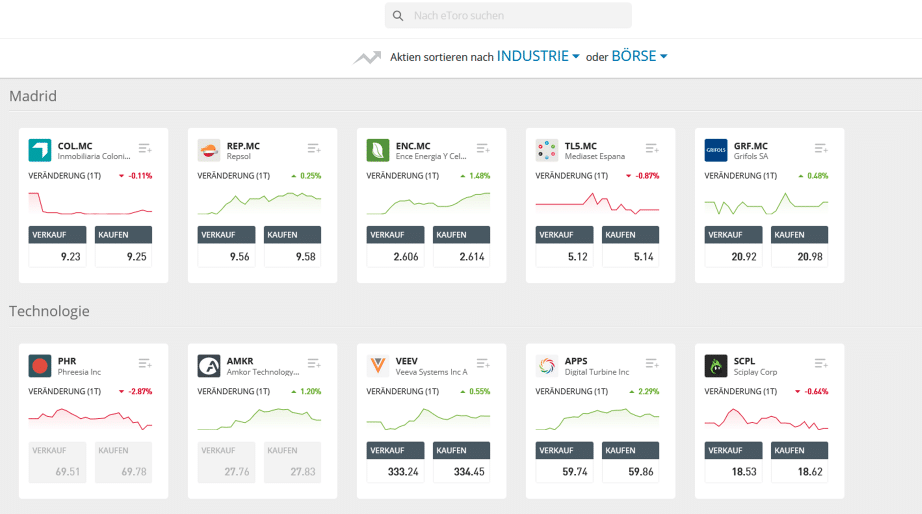Click the Digital Turbine APPS logo
922x514 pixels.
(547, 366)
